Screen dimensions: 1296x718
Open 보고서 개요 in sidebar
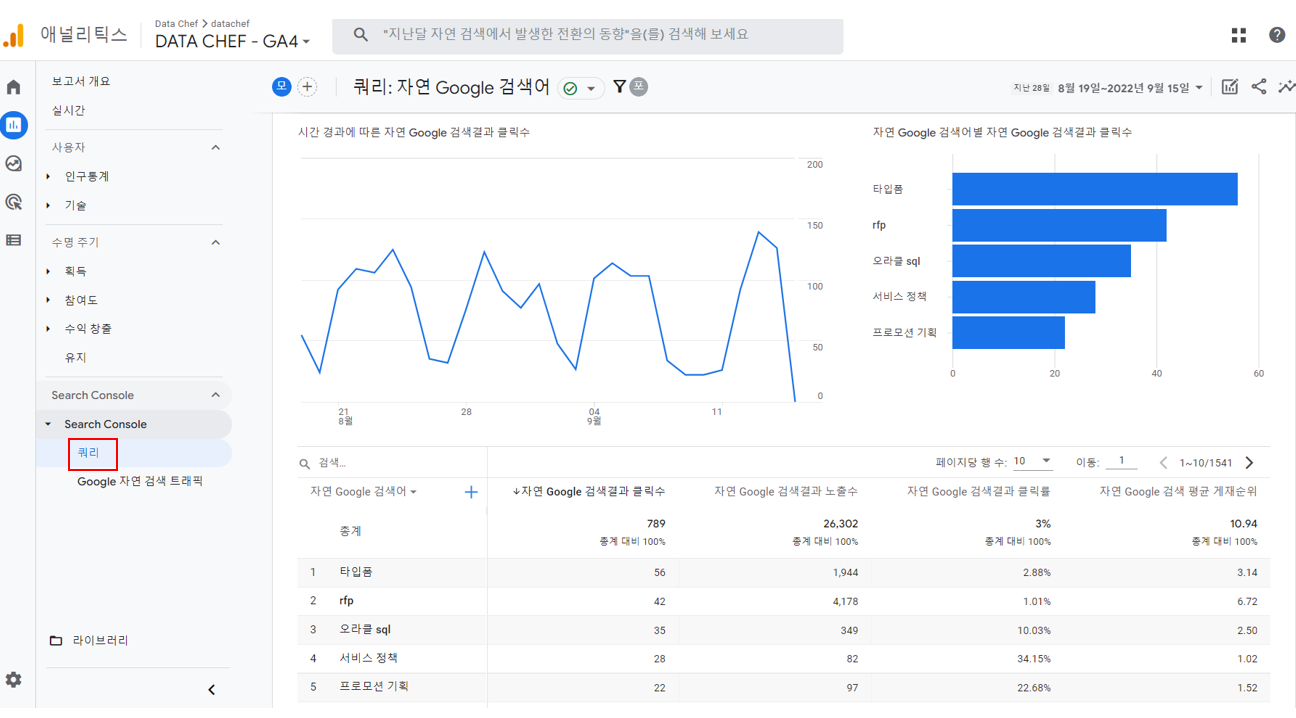pyautogui.click(x=81, y=81)
